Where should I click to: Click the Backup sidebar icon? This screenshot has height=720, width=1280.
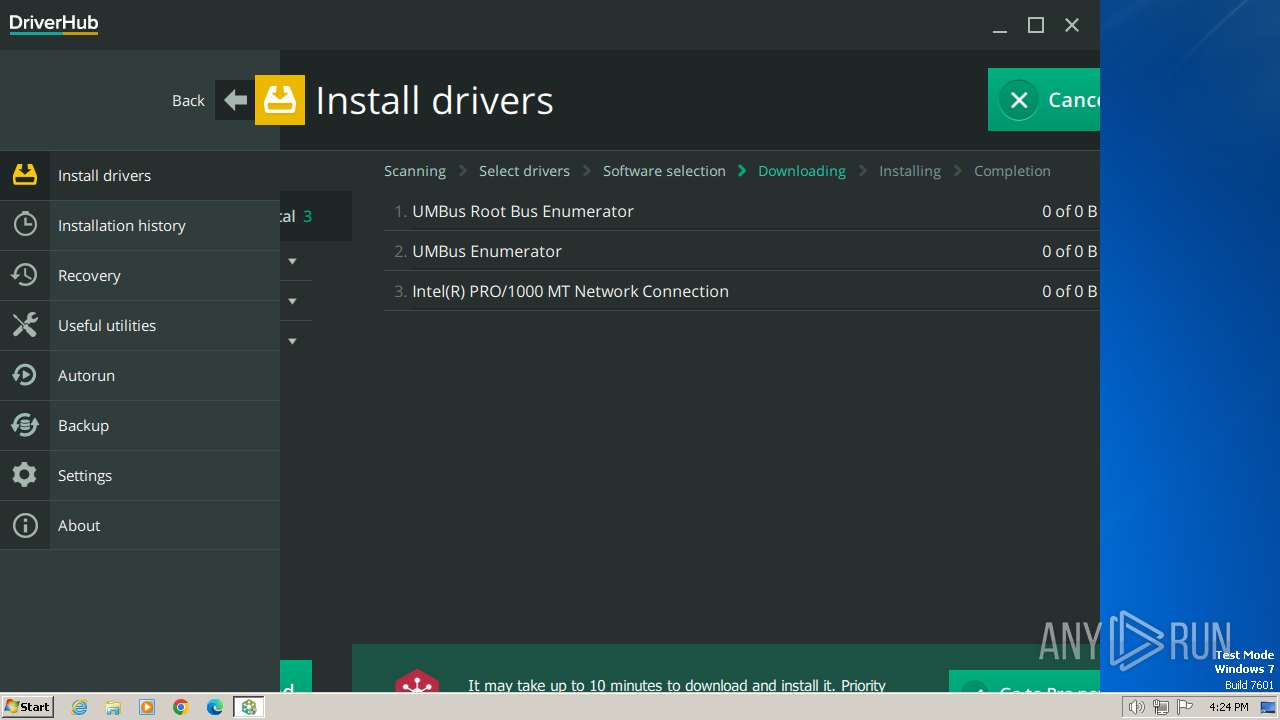click(x=25, y=425)
